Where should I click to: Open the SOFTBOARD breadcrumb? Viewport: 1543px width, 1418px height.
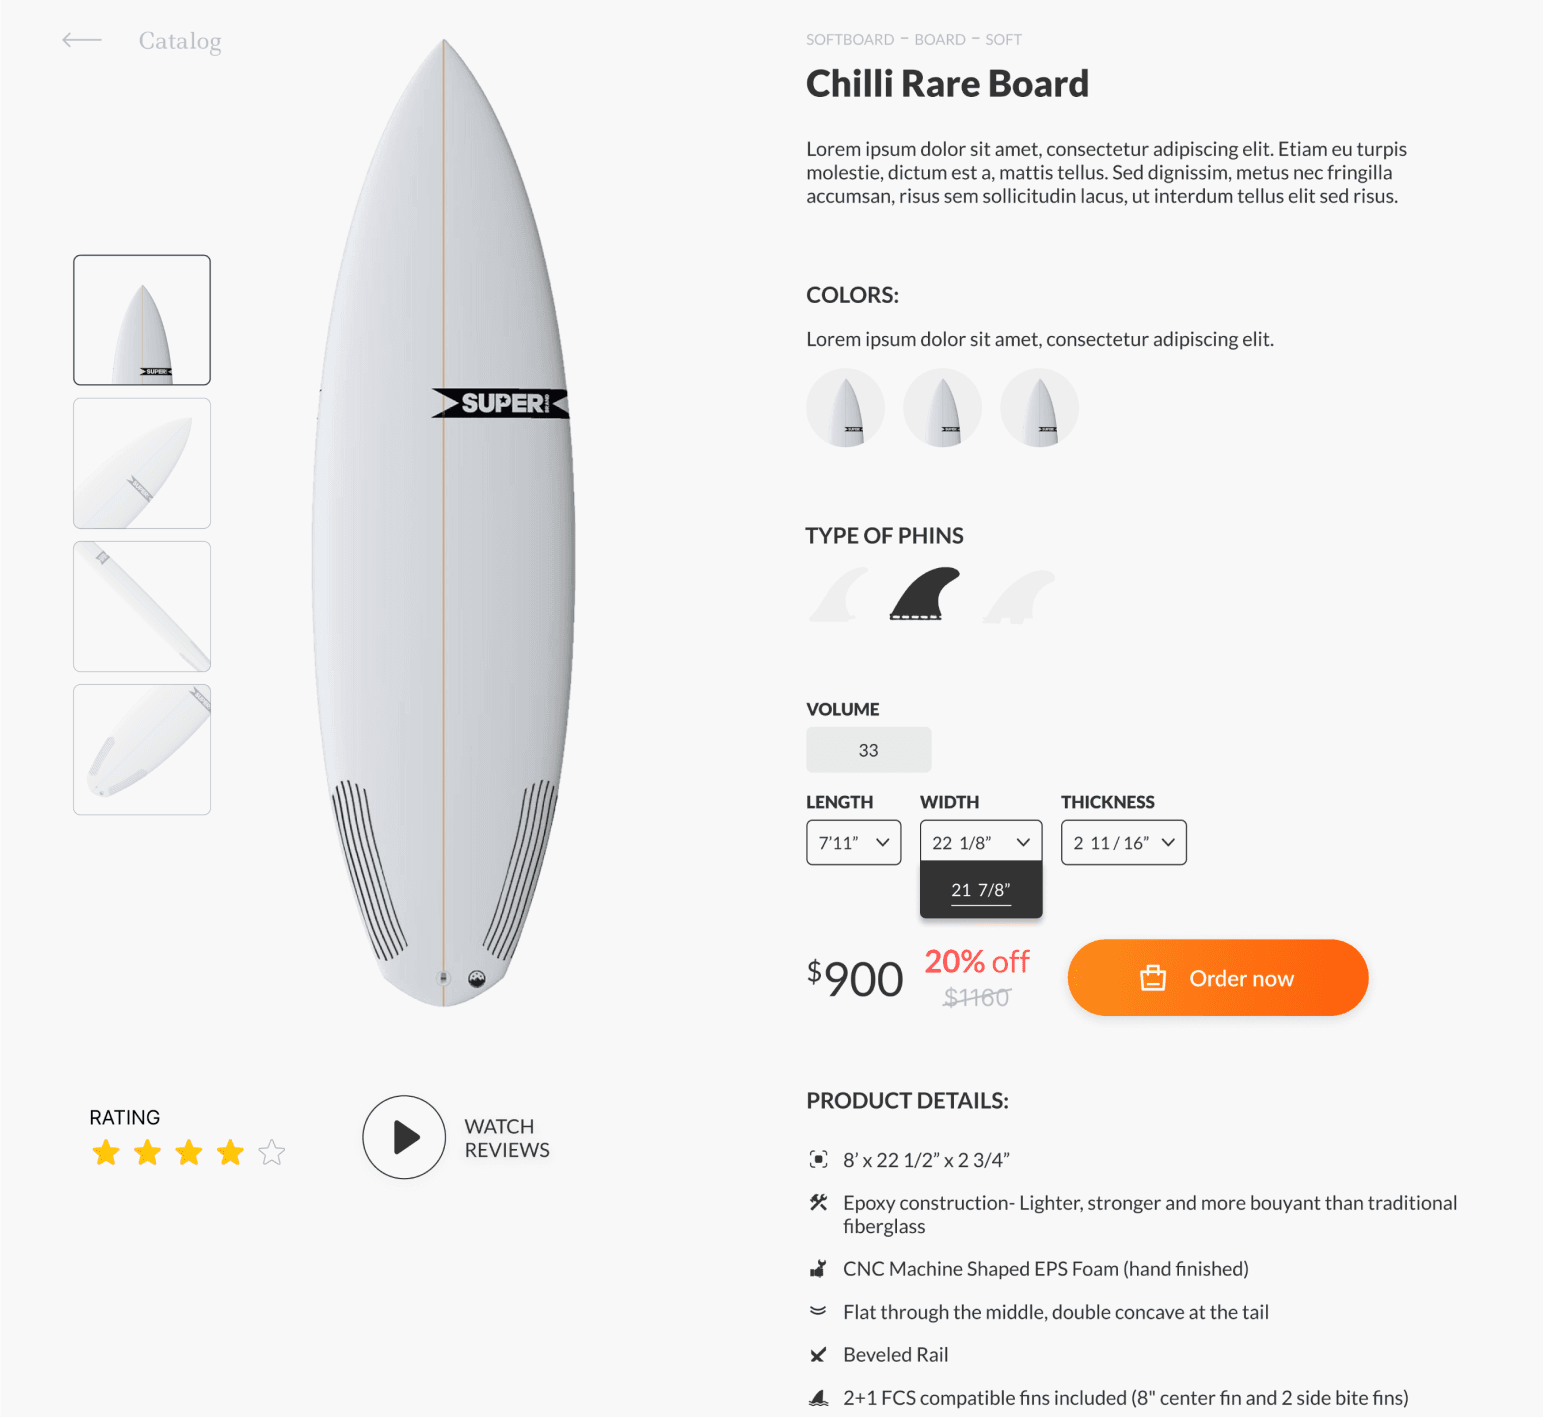(850, 40)
